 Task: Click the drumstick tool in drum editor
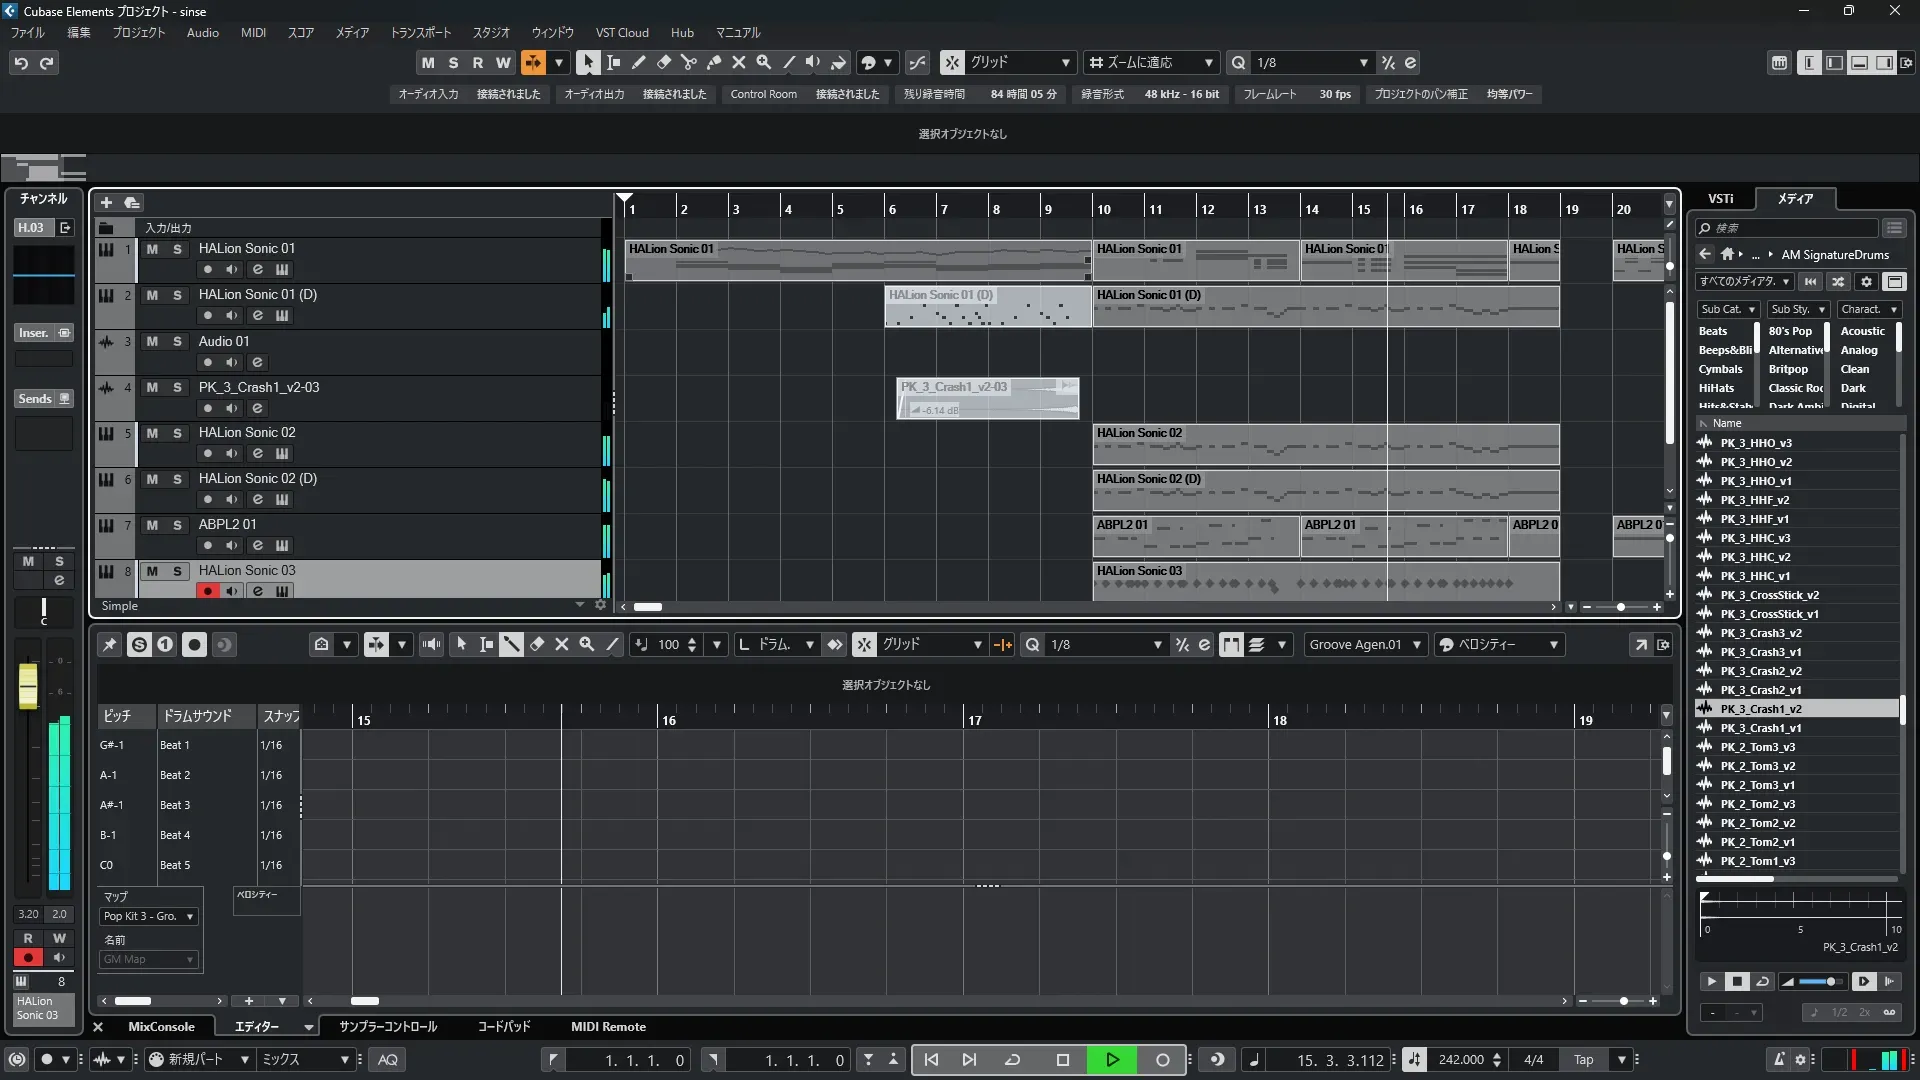click(x=511, y=645)
